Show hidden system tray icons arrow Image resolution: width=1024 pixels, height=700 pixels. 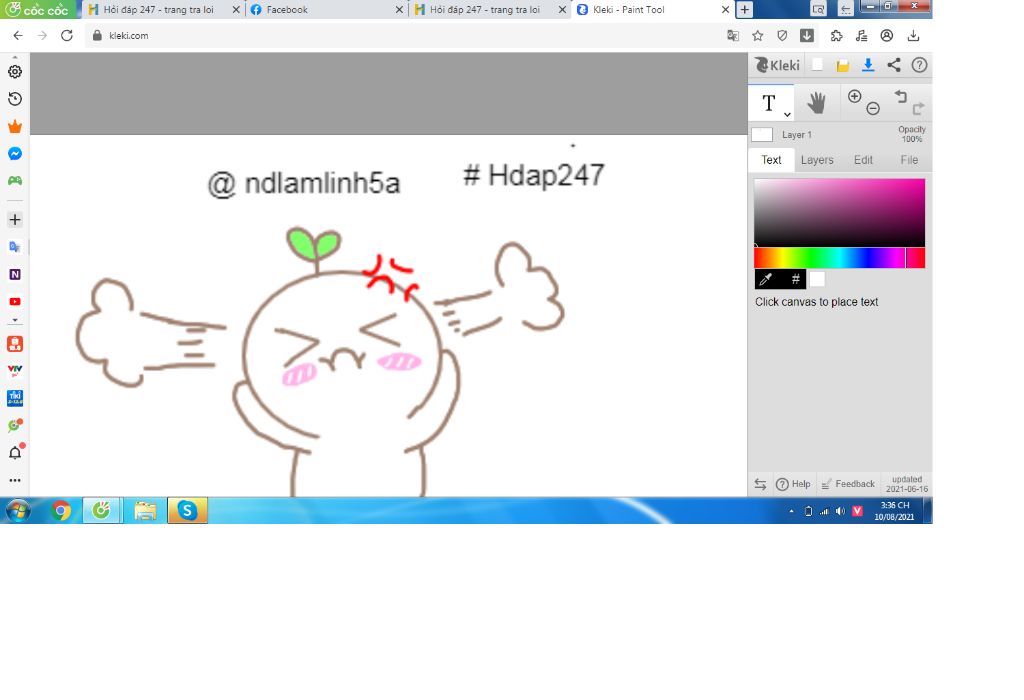(x=792, y=511)
